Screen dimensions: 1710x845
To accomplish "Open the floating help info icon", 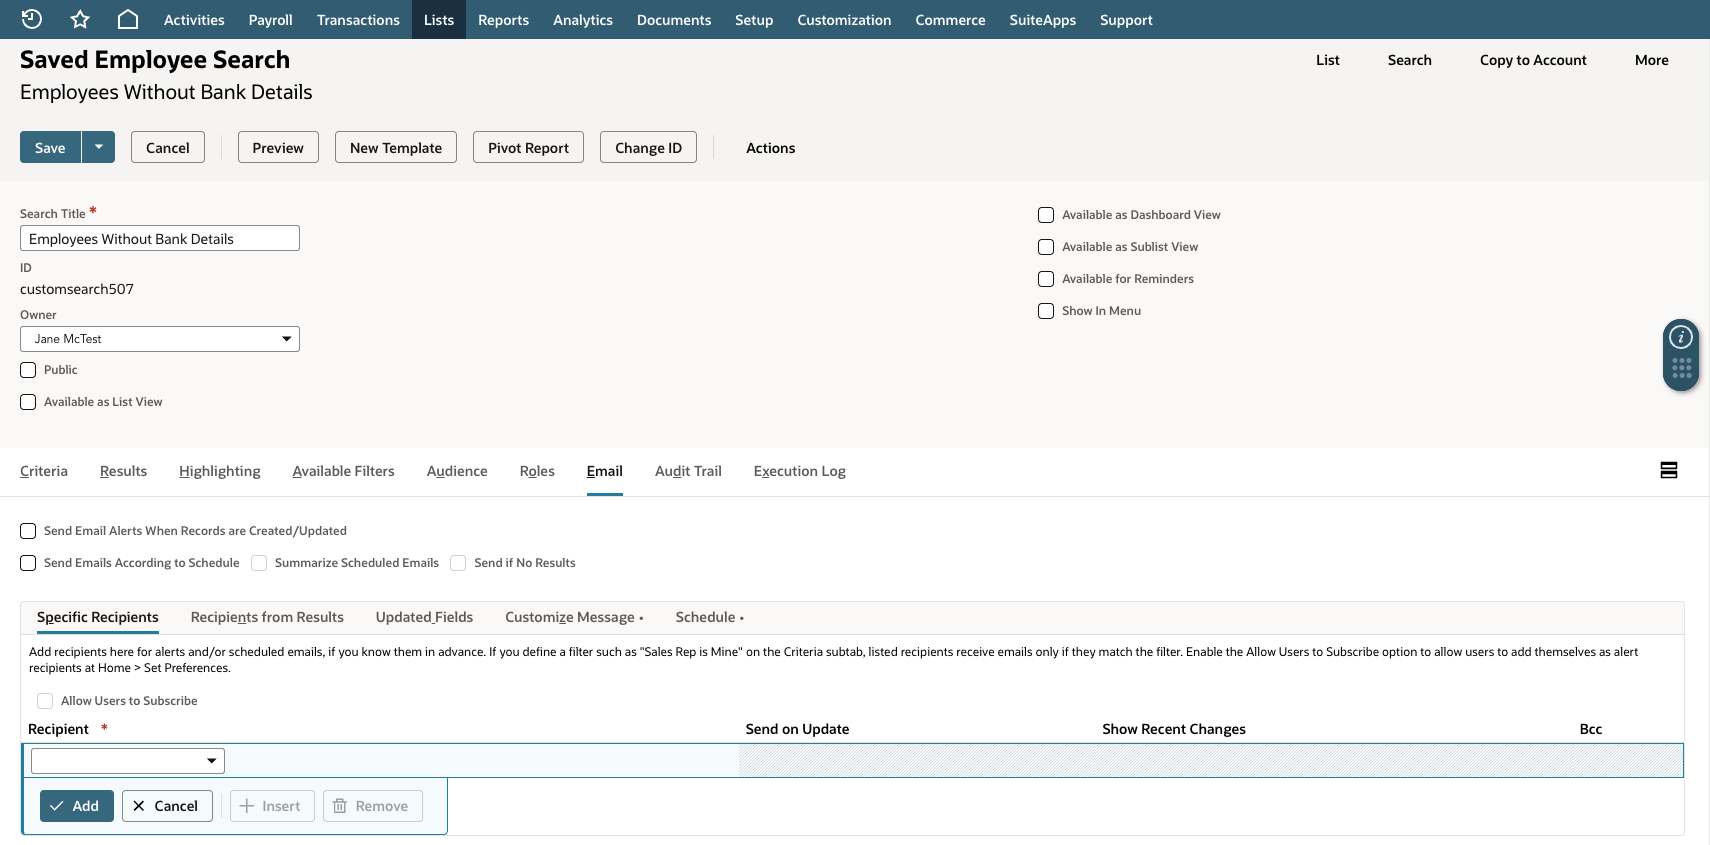I will pos(1681,337).
